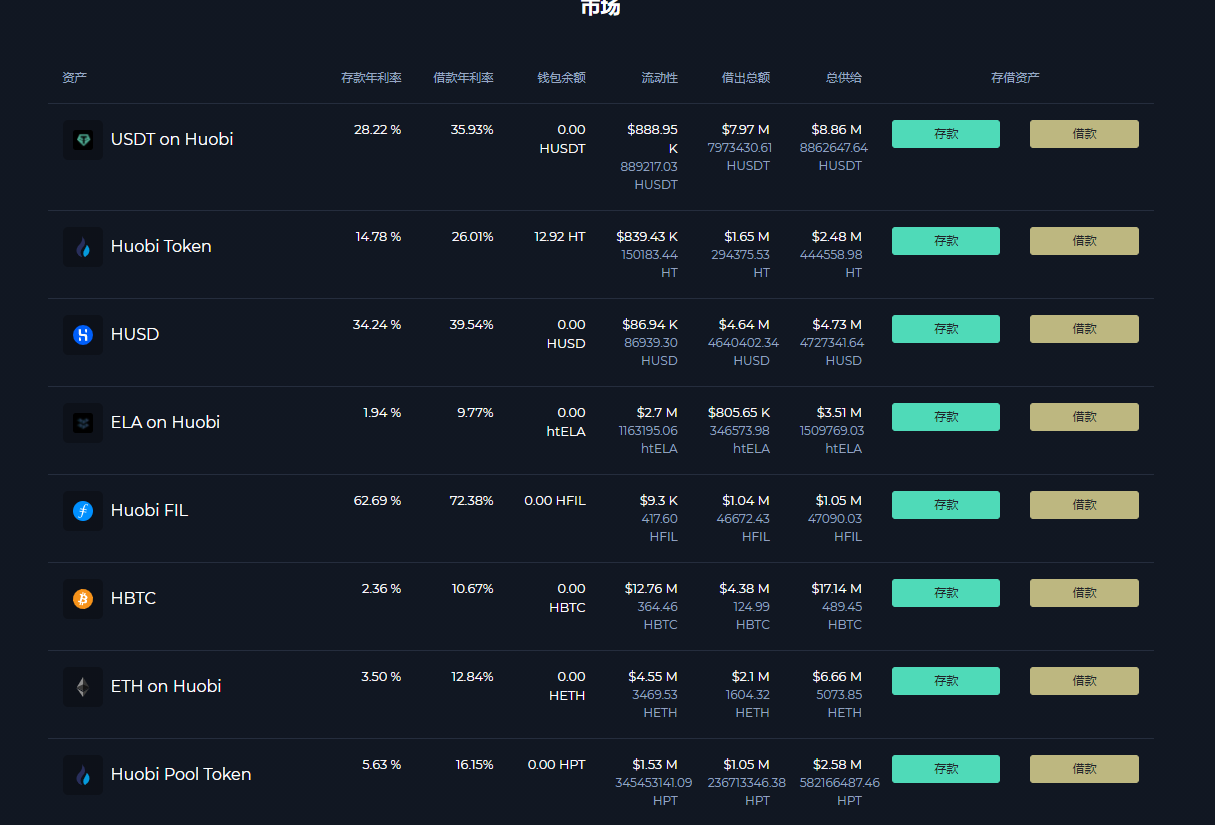This screenshot has height=825, width=1215.
Task: Click the 16.15% borrow rate
Action: point(474,765)
